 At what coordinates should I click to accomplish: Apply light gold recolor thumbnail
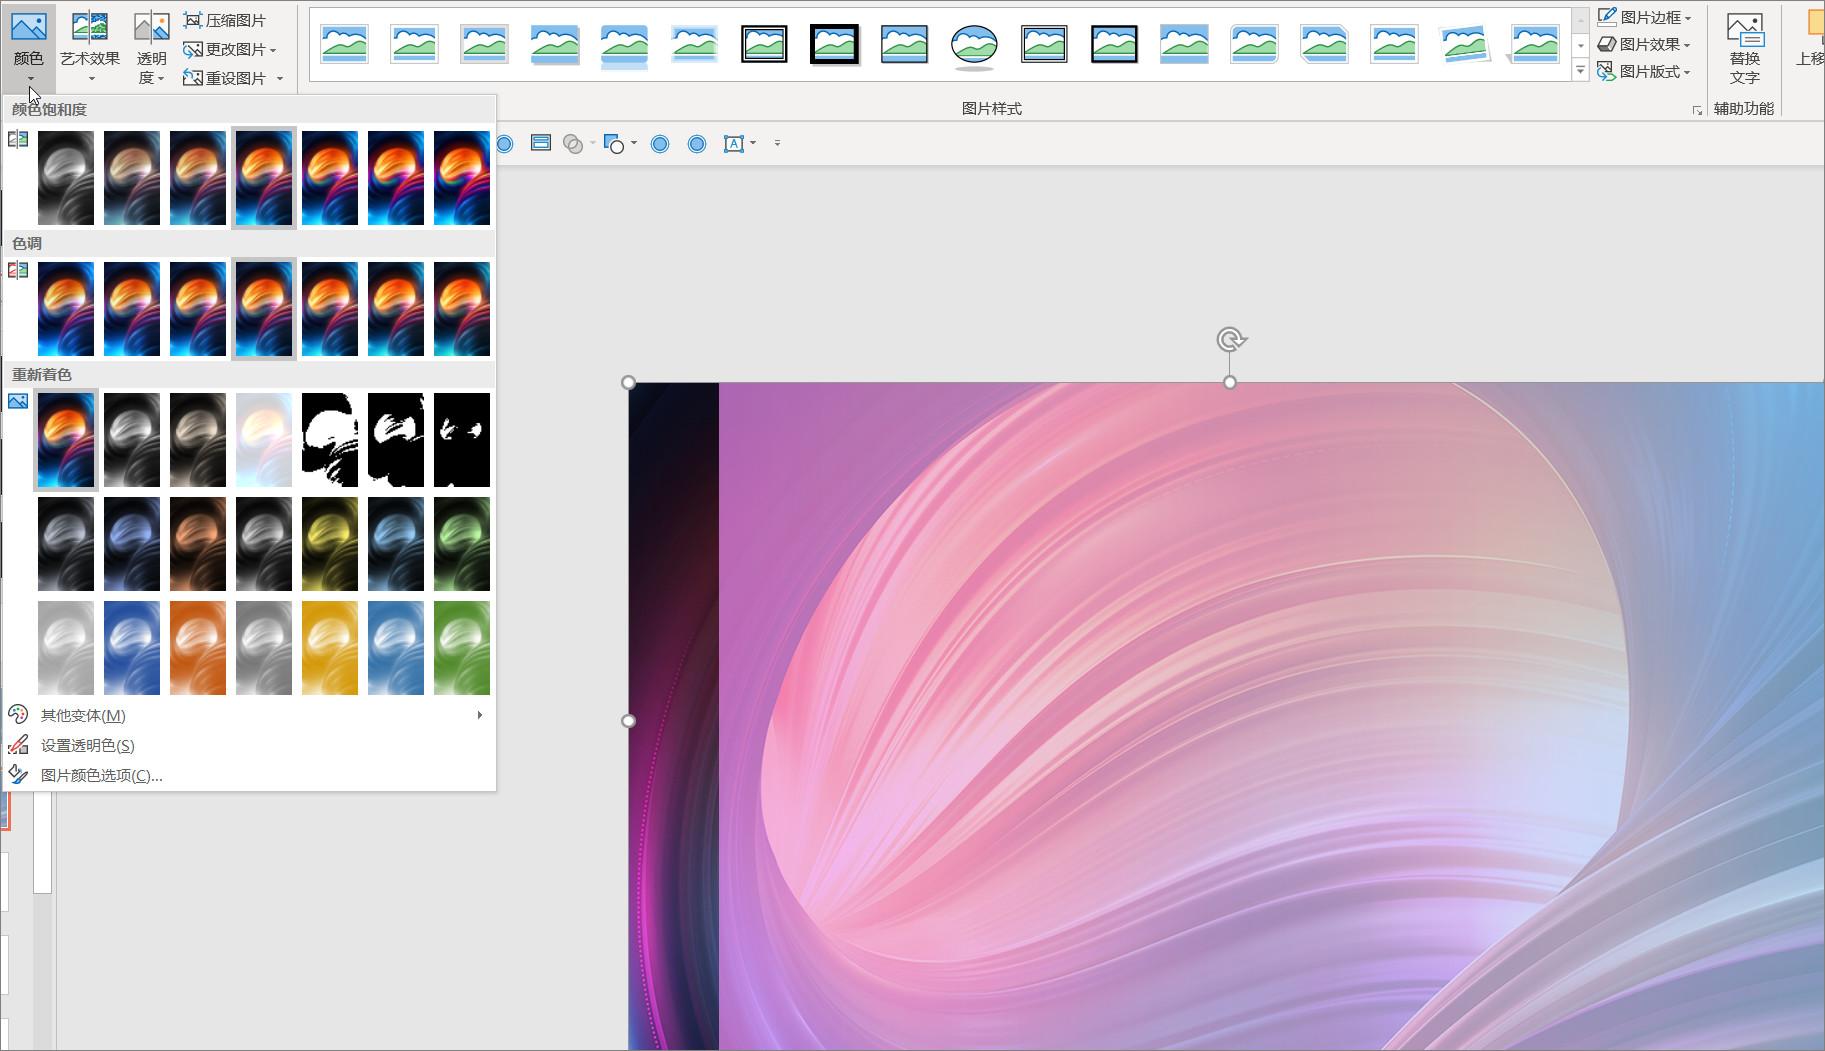pyautogui.click(x=330, y=648)
